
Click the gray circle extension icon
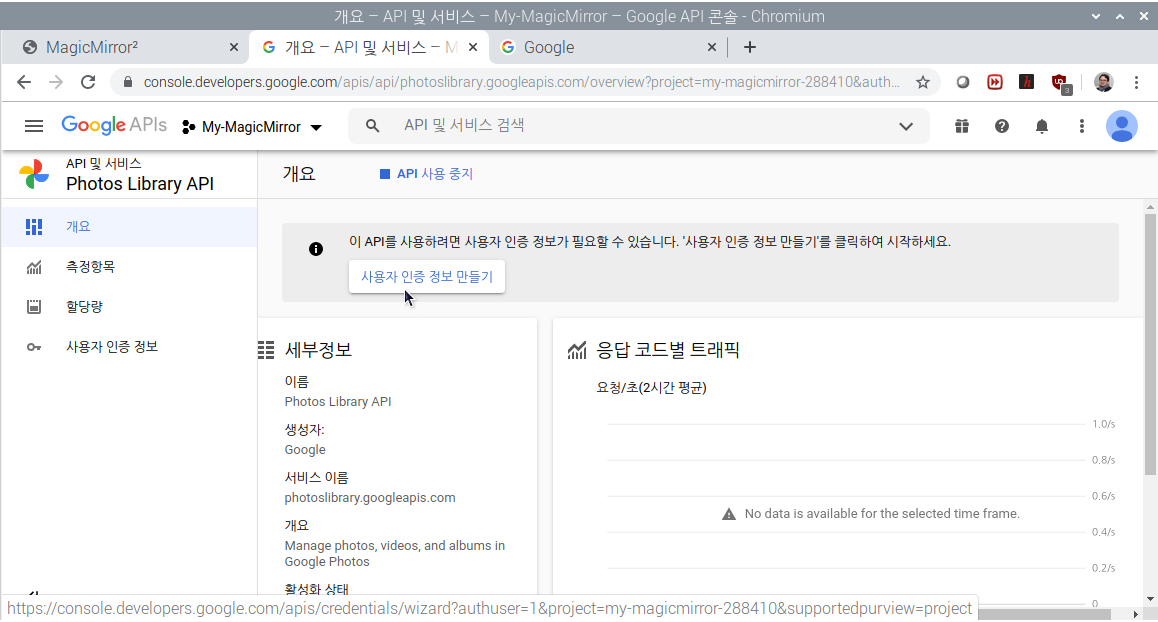[x=962, y=82]
